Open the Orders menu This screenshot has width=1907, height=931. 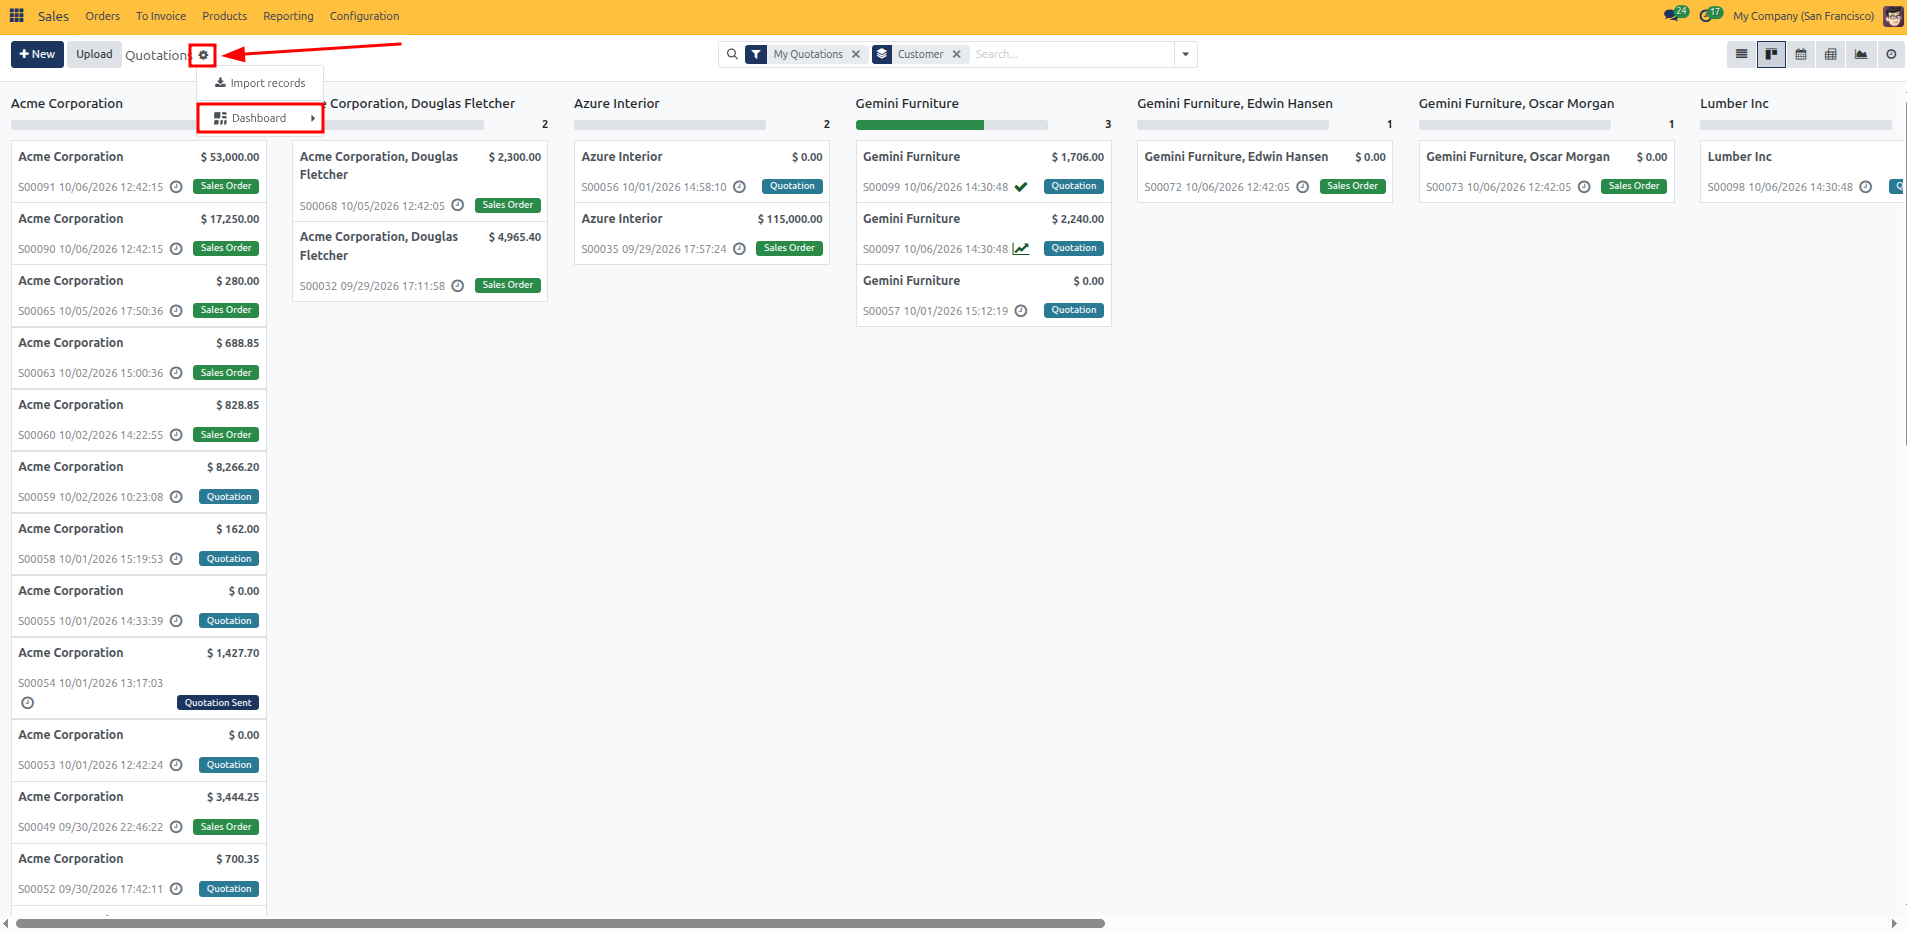point(102,16)
